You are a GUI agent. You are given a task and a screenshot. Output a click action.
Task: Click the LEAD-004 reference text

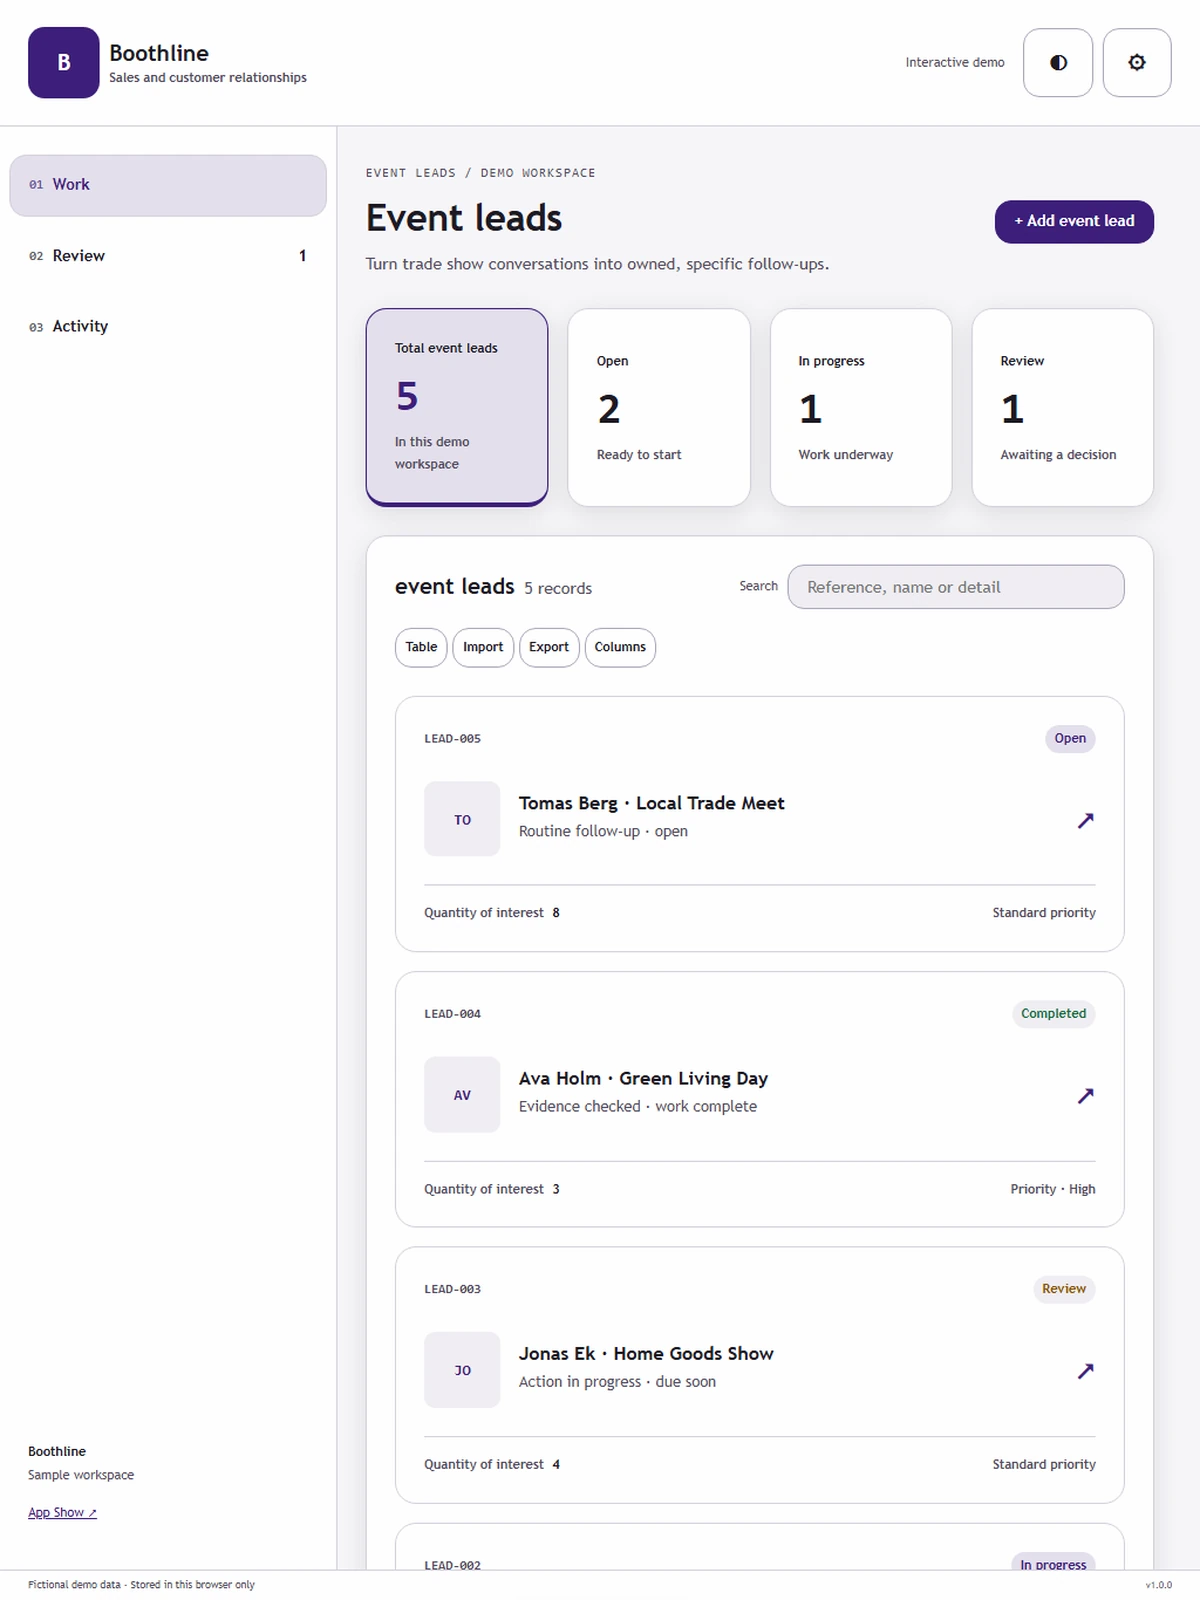pos(452,1014)
